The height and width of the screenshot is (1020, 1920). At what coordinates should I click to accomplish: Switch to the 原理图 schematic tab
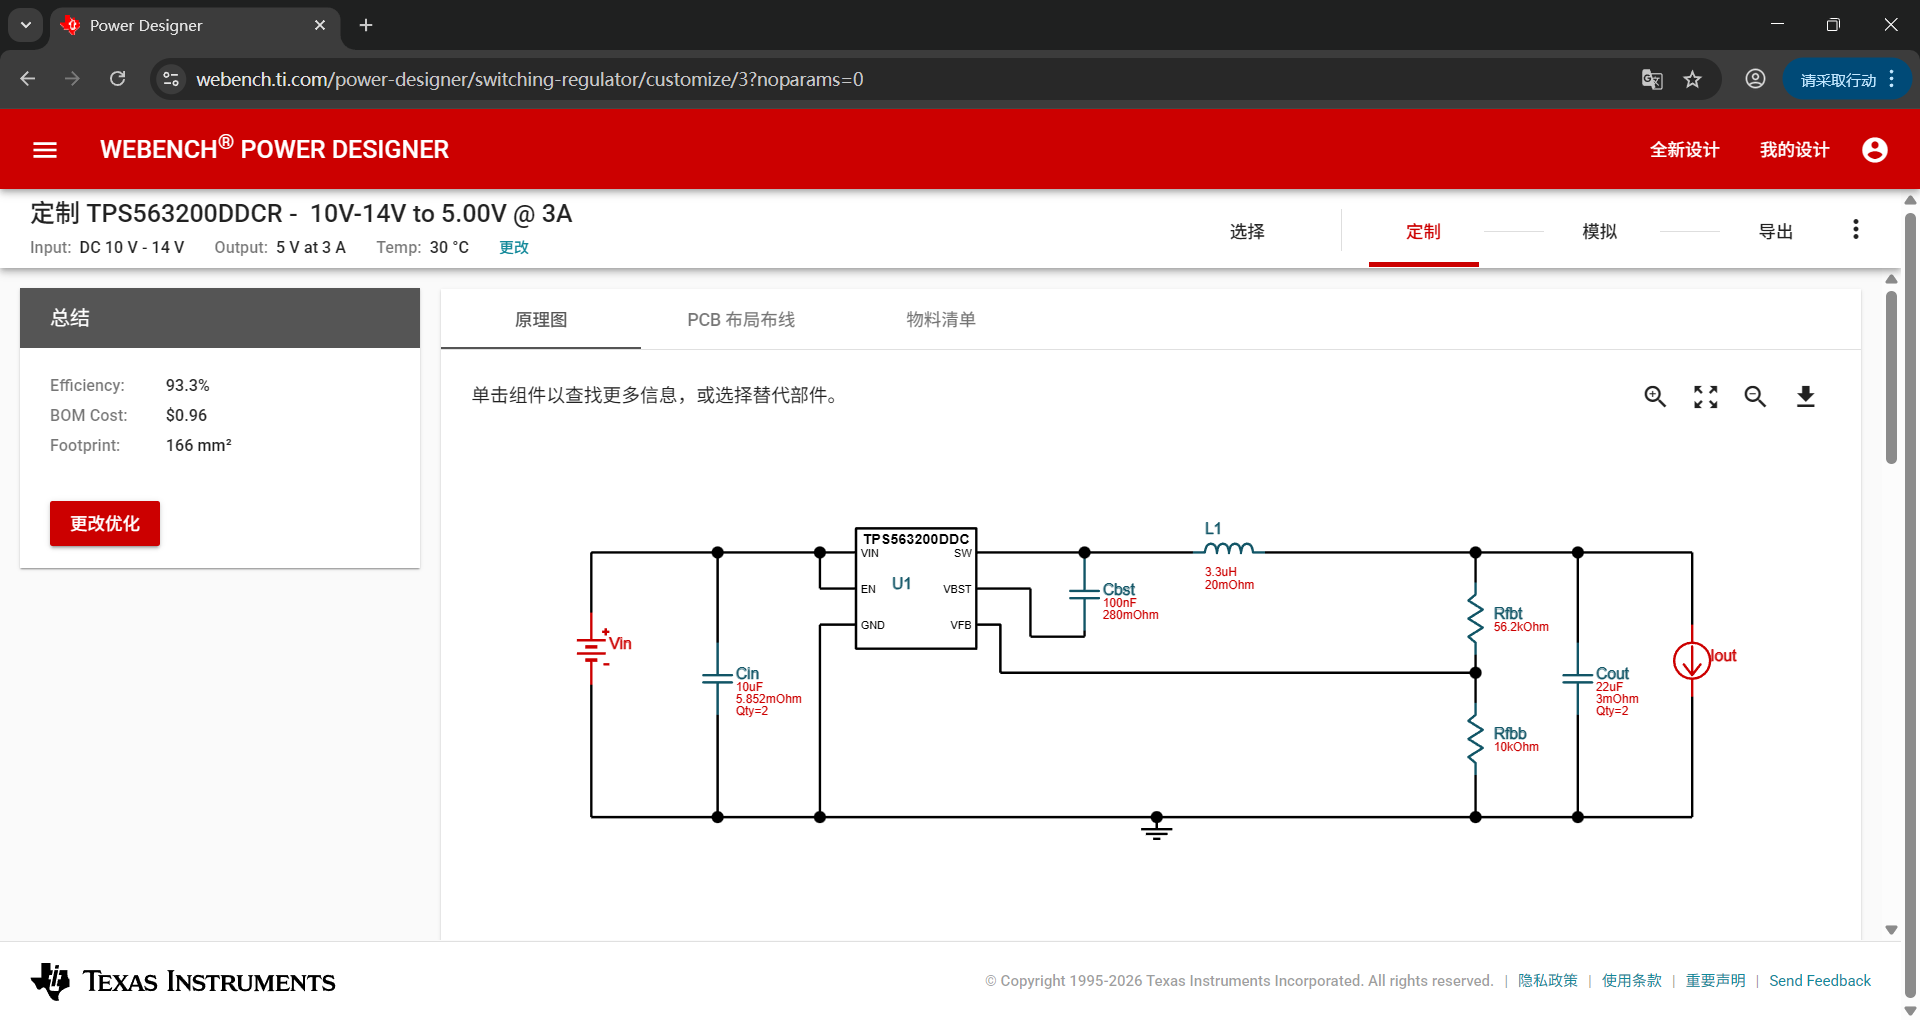coord(541,320)
